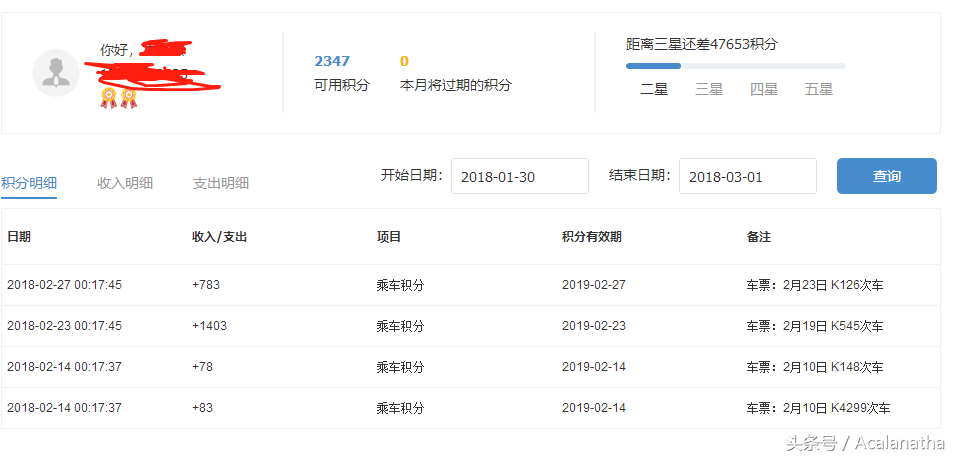Open the 收入明细 tab
The image size is (956, 458).
(125, 183)
